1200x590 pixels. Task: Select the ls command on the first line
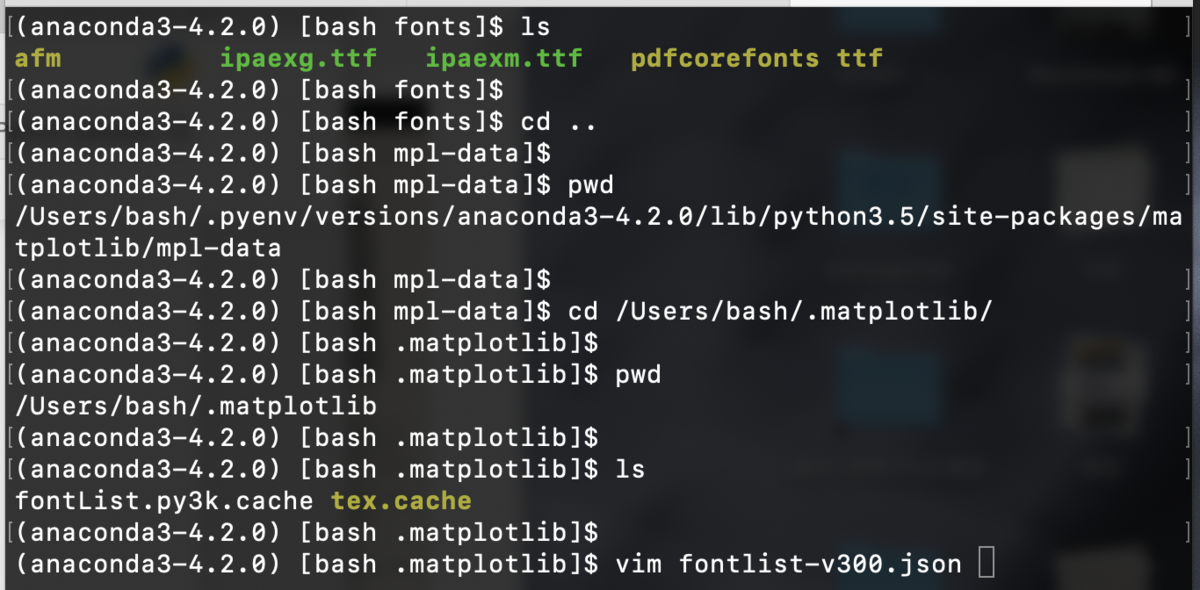point(535,26)
